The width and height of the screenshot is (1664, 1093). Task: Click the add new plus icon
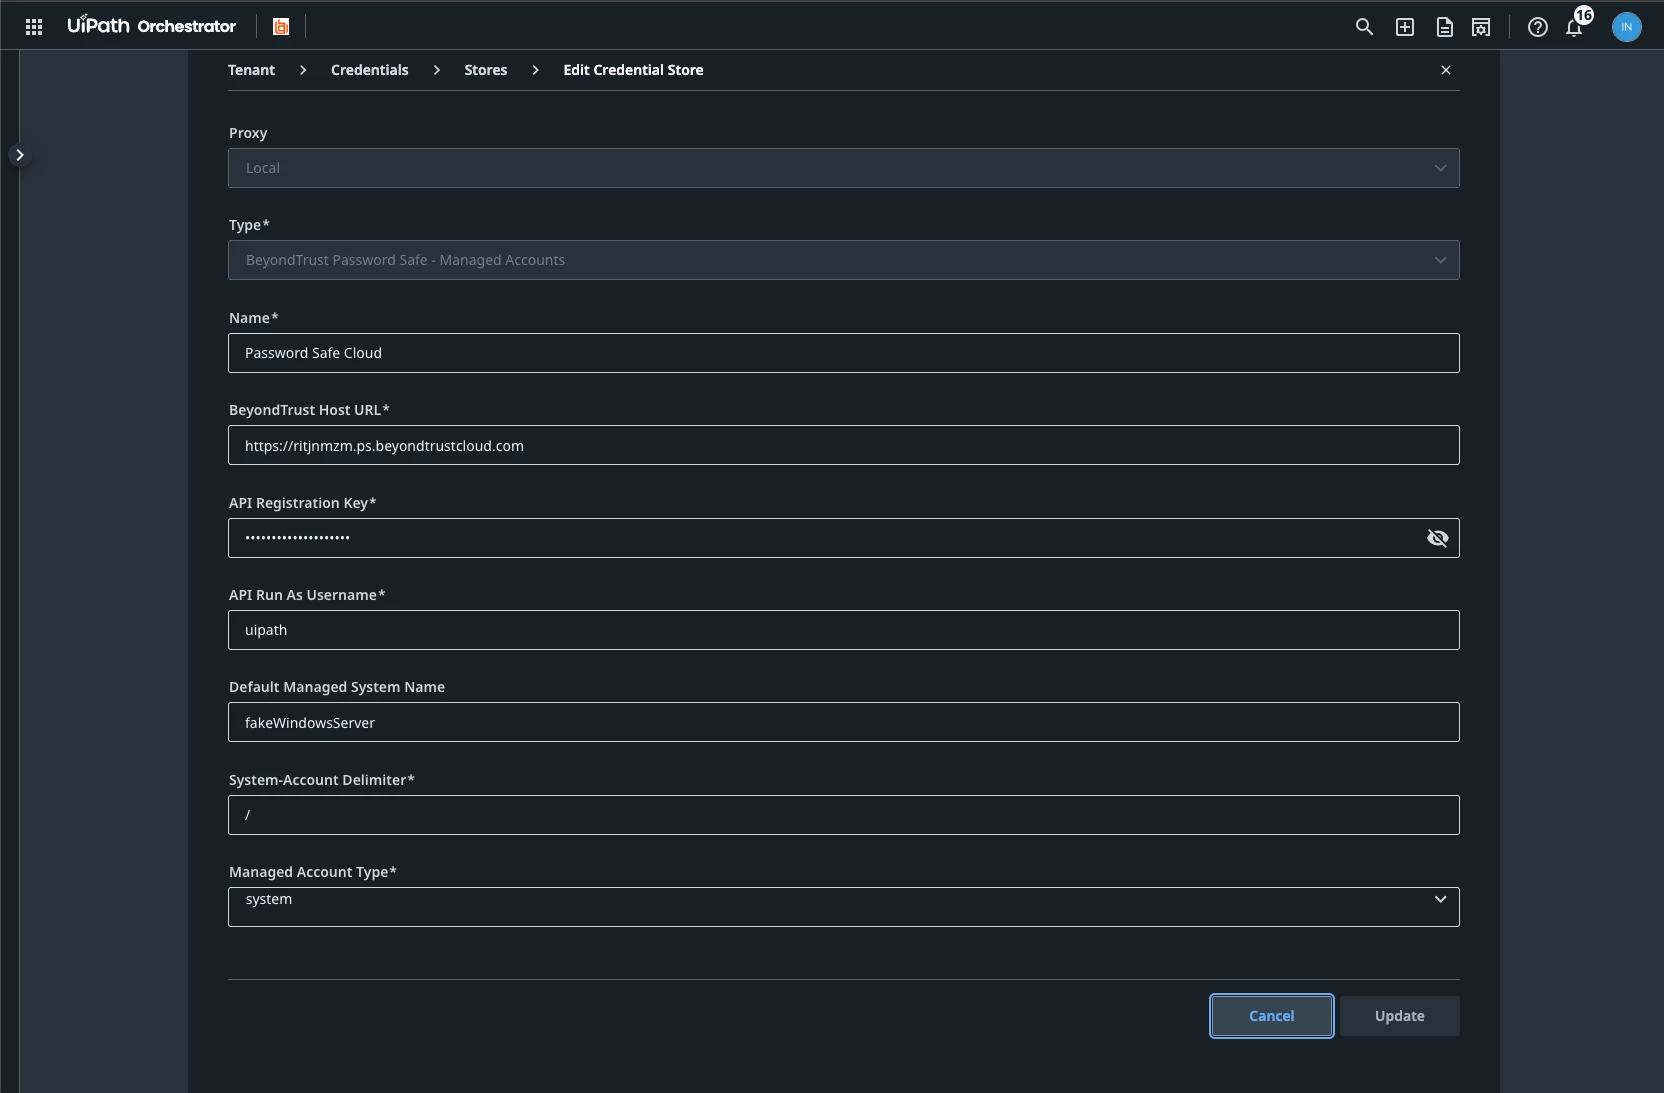(x=1405, y=27)
